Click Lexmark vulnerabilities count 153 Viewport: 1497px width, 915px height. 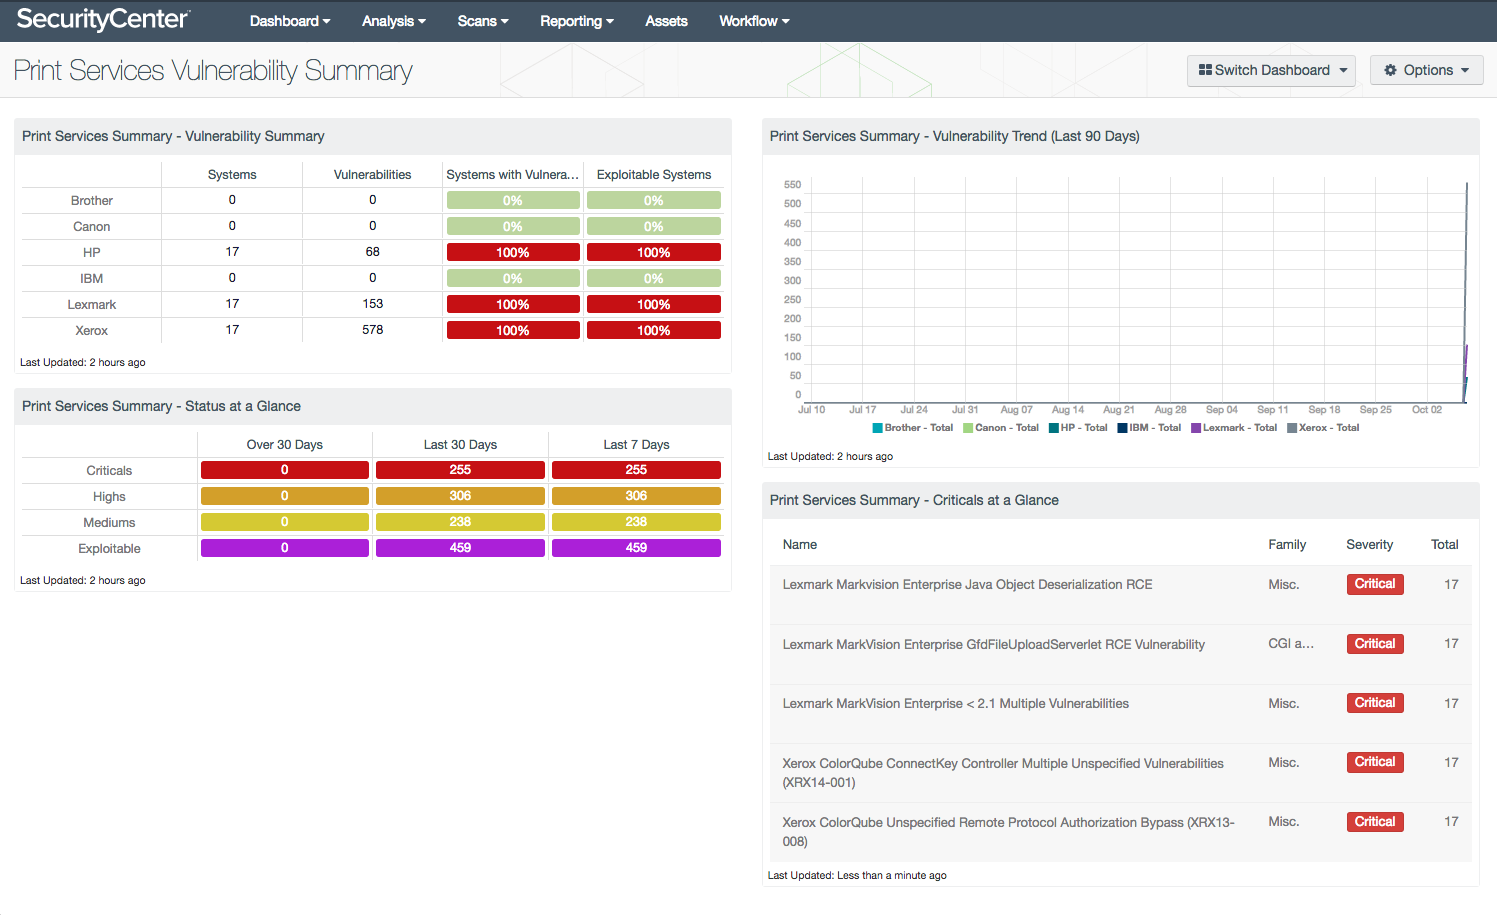373,304
